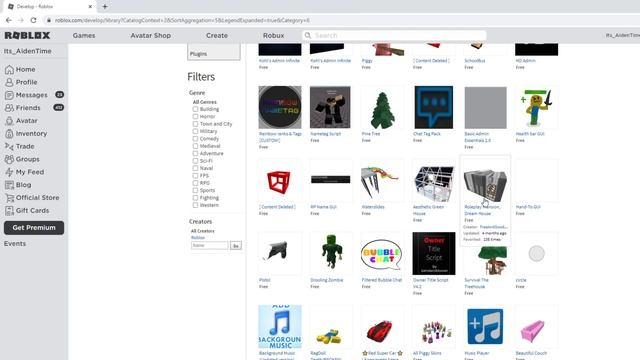
Task: Open the Pistol thumbnail
Action: 280,253
